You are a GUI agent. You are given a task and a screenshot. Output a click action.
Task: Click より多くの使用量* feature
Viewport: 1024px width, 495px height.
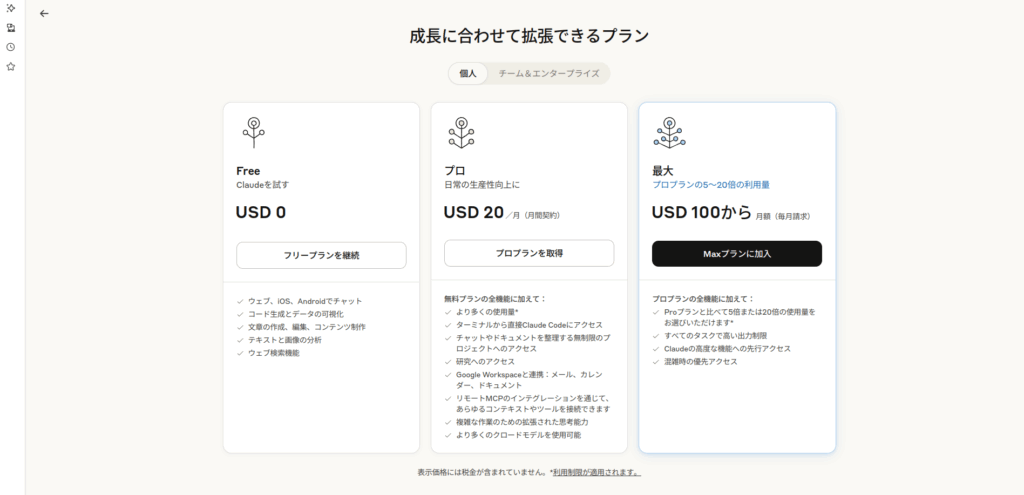coord(487,312)
